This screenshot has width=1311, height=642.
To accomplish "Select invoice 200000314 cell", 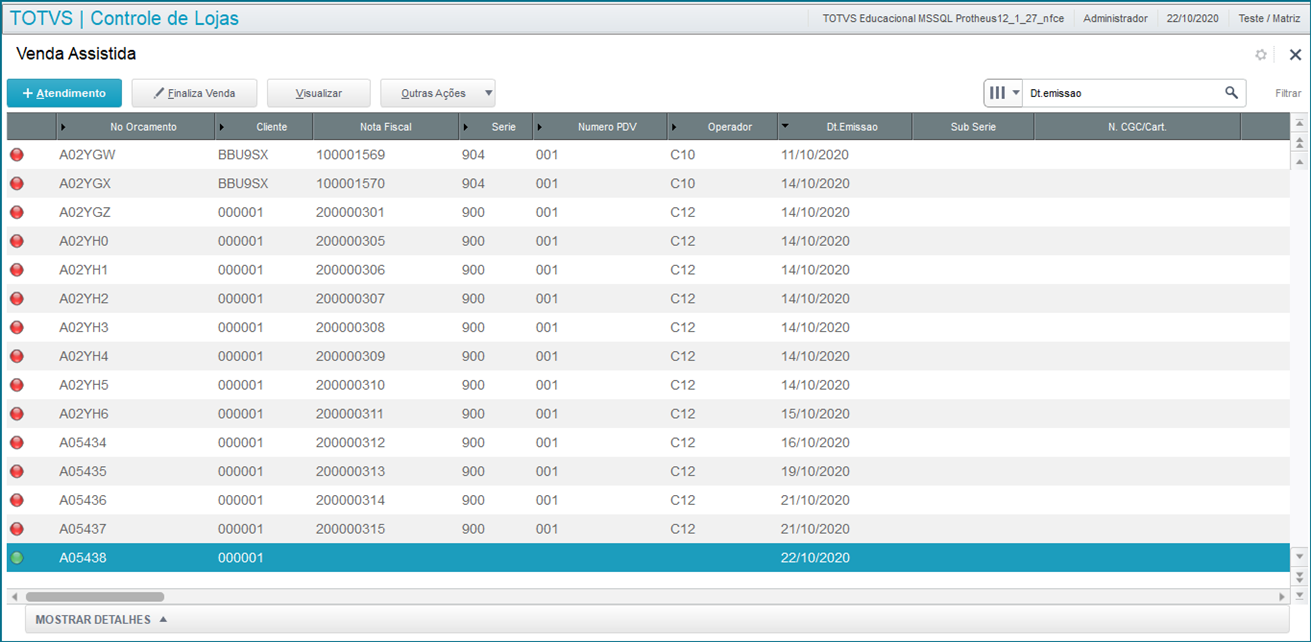I will tap(350, 500).
